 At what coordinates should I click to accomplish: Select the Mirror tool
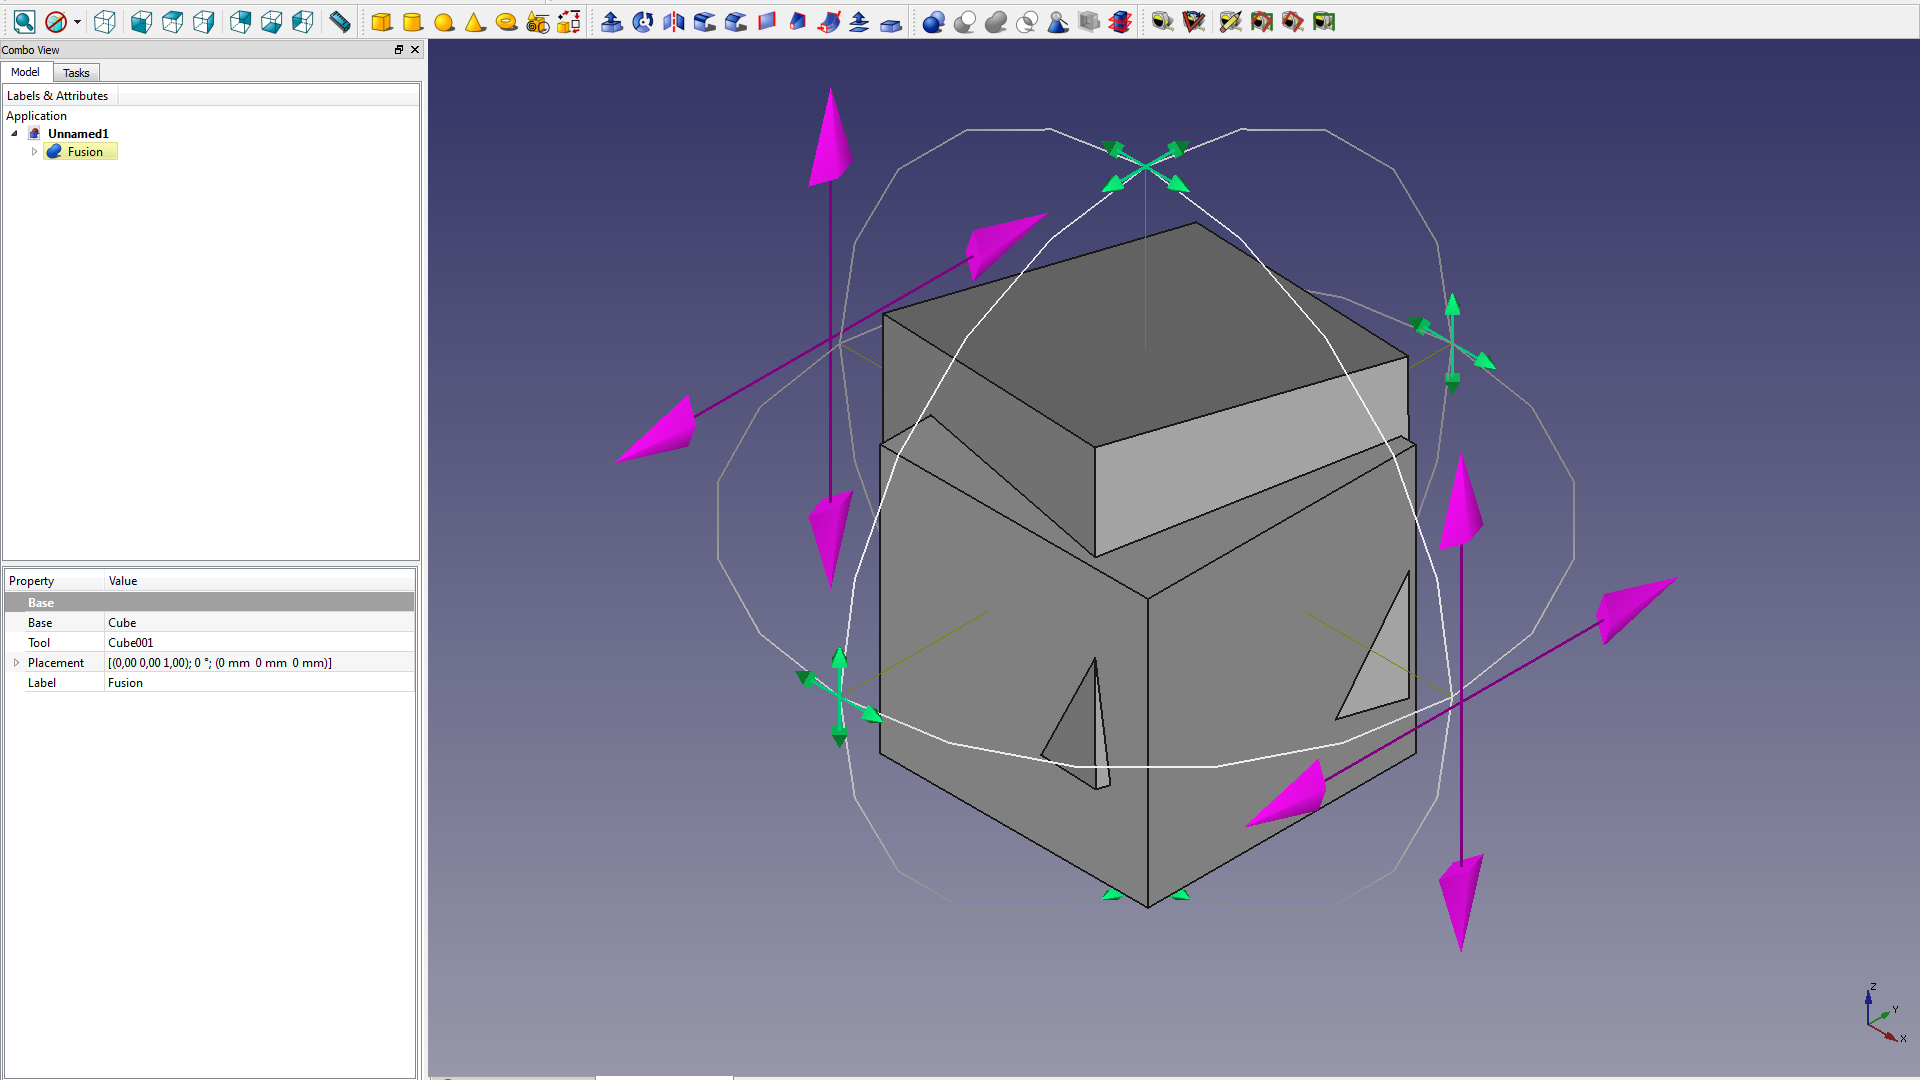(674, 21)
